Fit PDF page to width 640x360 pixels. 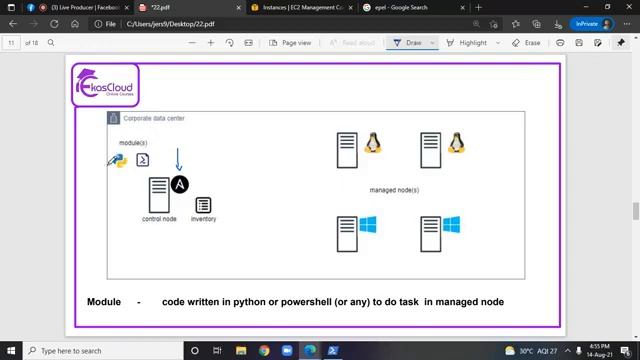coord(248,42)
